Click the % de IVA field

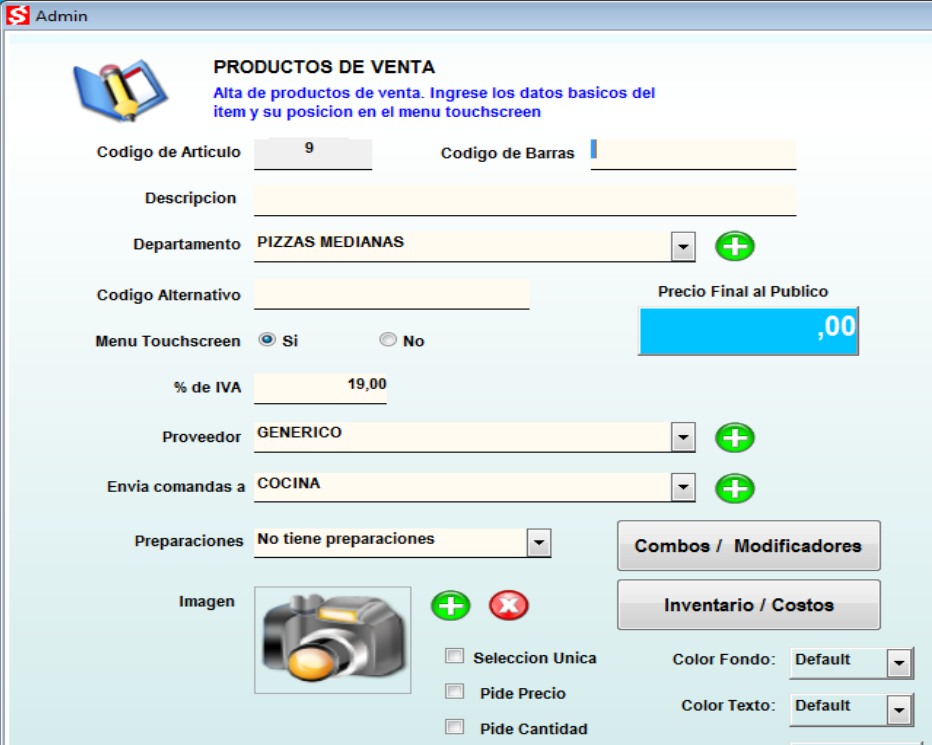coord(320,389)
